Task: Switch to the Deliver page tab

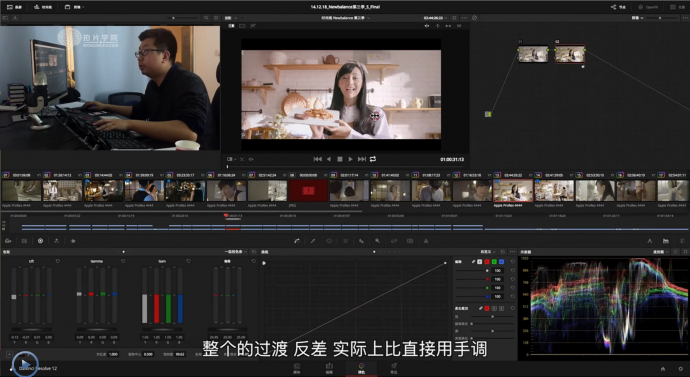Action: [394, 368]
